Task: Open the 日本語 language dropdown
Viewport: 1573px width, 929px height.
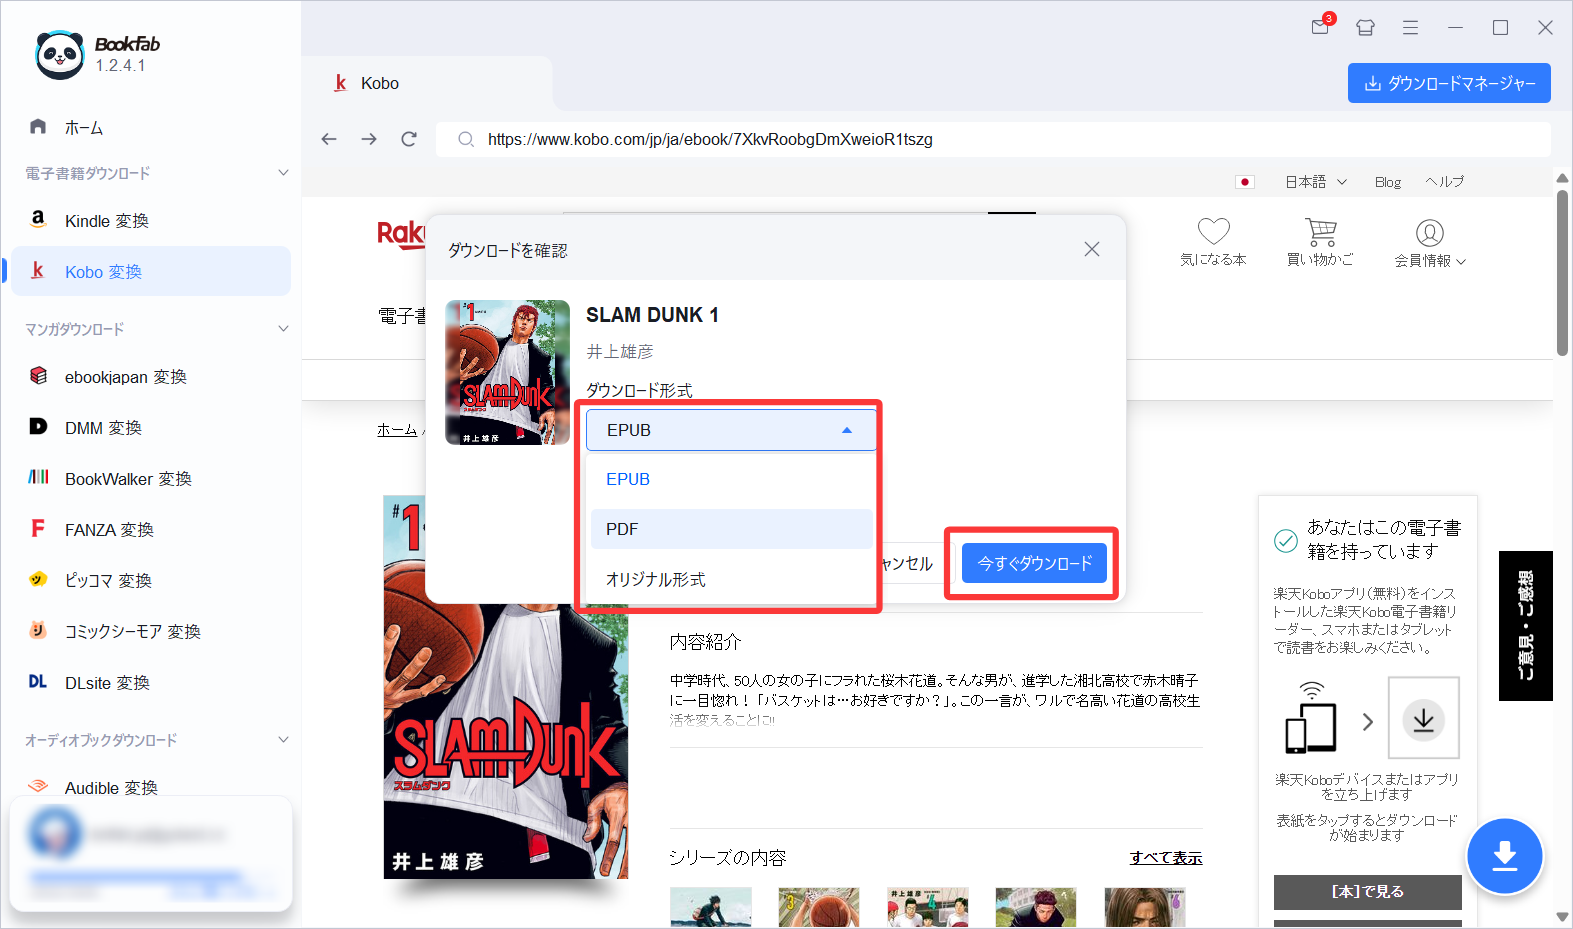Action: pyautogui.click(x=1316, y=182)
